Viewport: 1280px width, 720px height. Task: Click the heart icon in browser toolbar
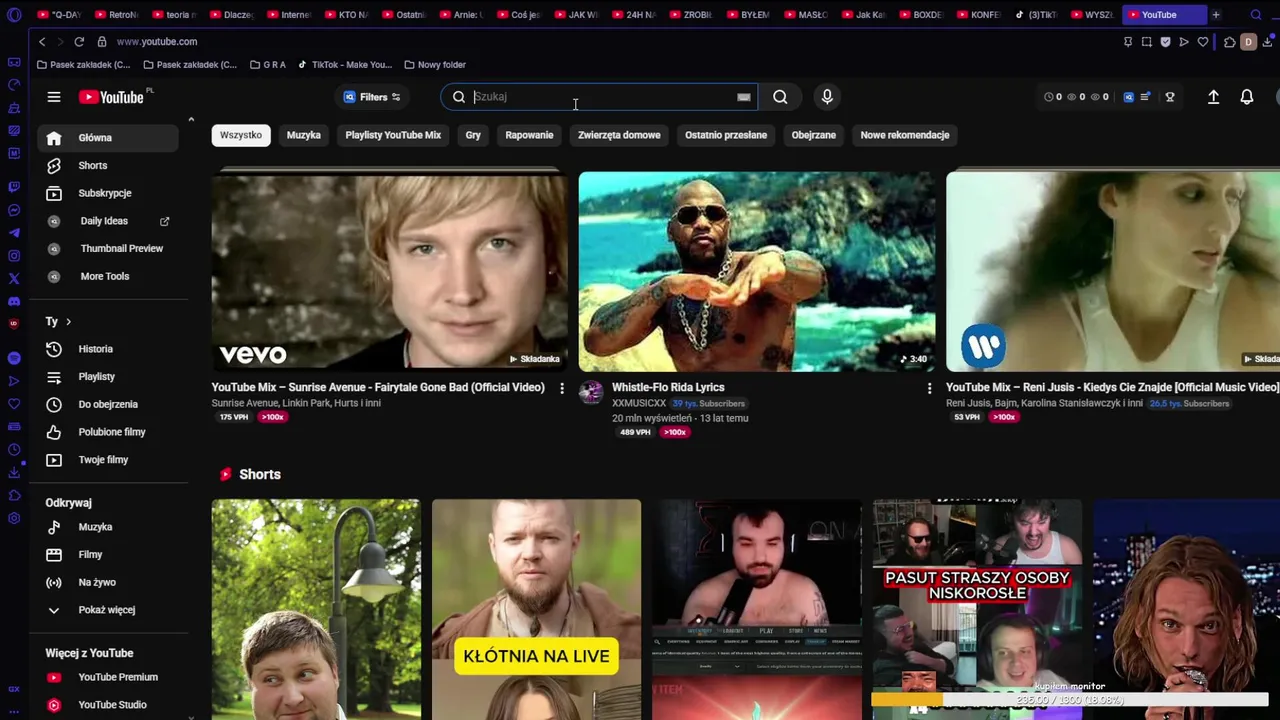point(1203,42)
